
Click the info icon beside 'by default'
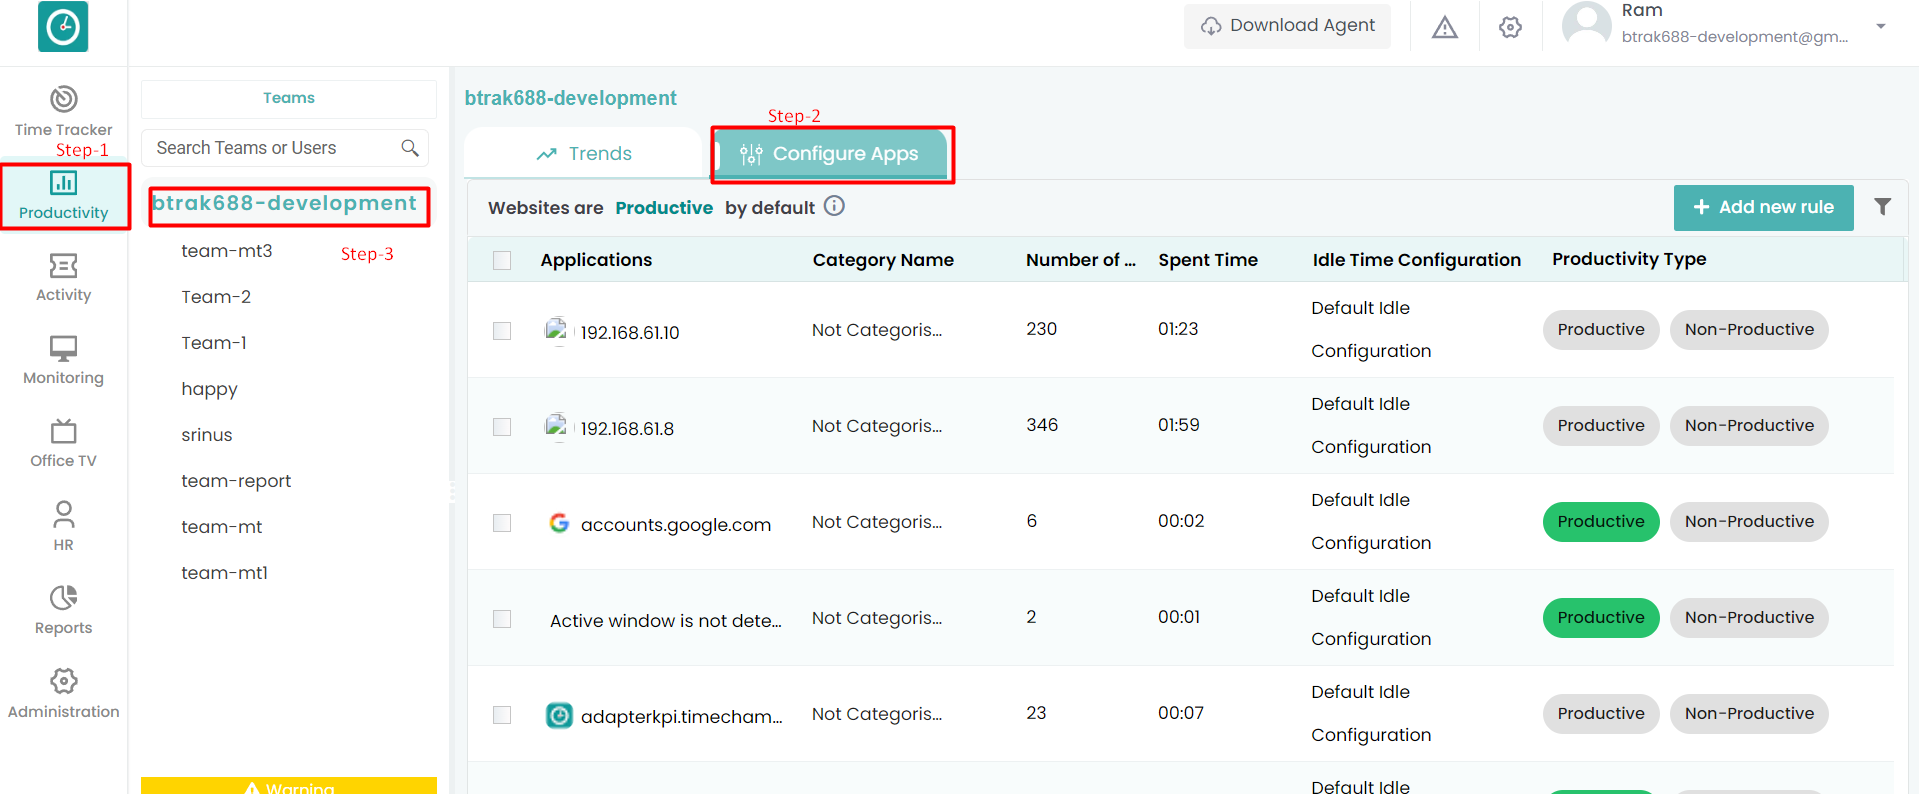pos(834,206)
